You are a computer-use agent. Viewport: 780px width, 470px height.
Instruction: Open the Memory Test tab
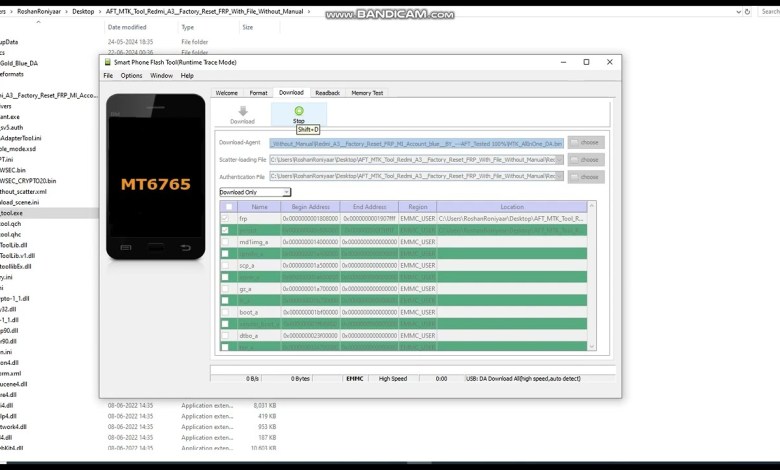click(x=367, y=93)
